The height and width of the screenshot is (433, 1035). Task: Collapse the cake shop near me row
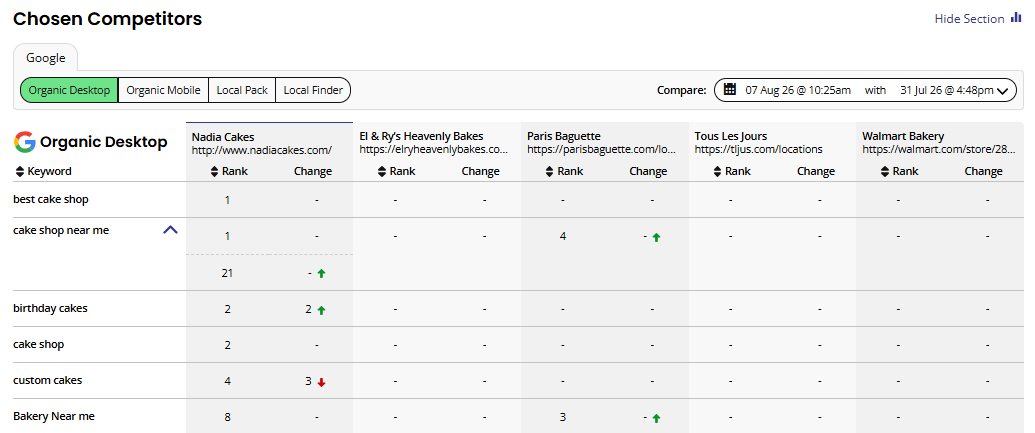pos(170,230)
